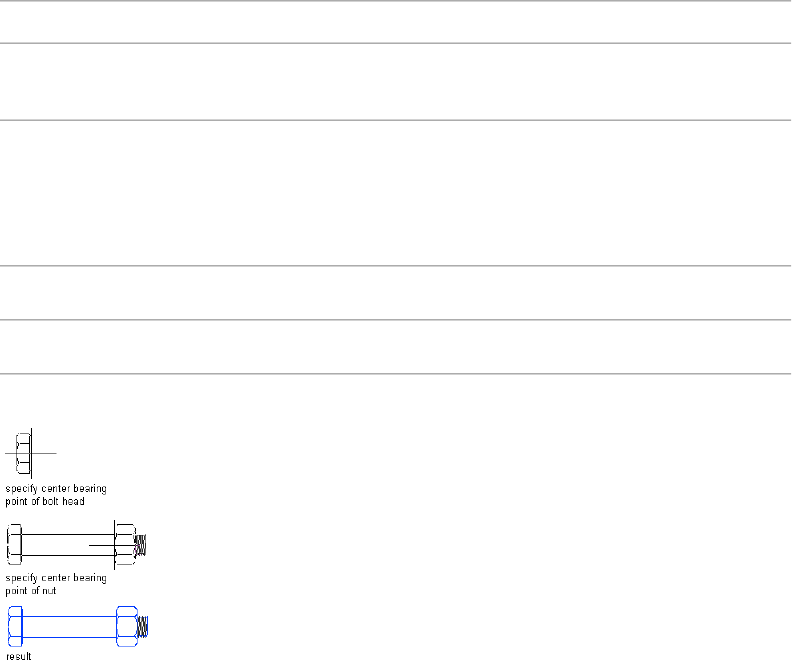Select the 'specify center bearing point of nut' caption

[56, 583]
